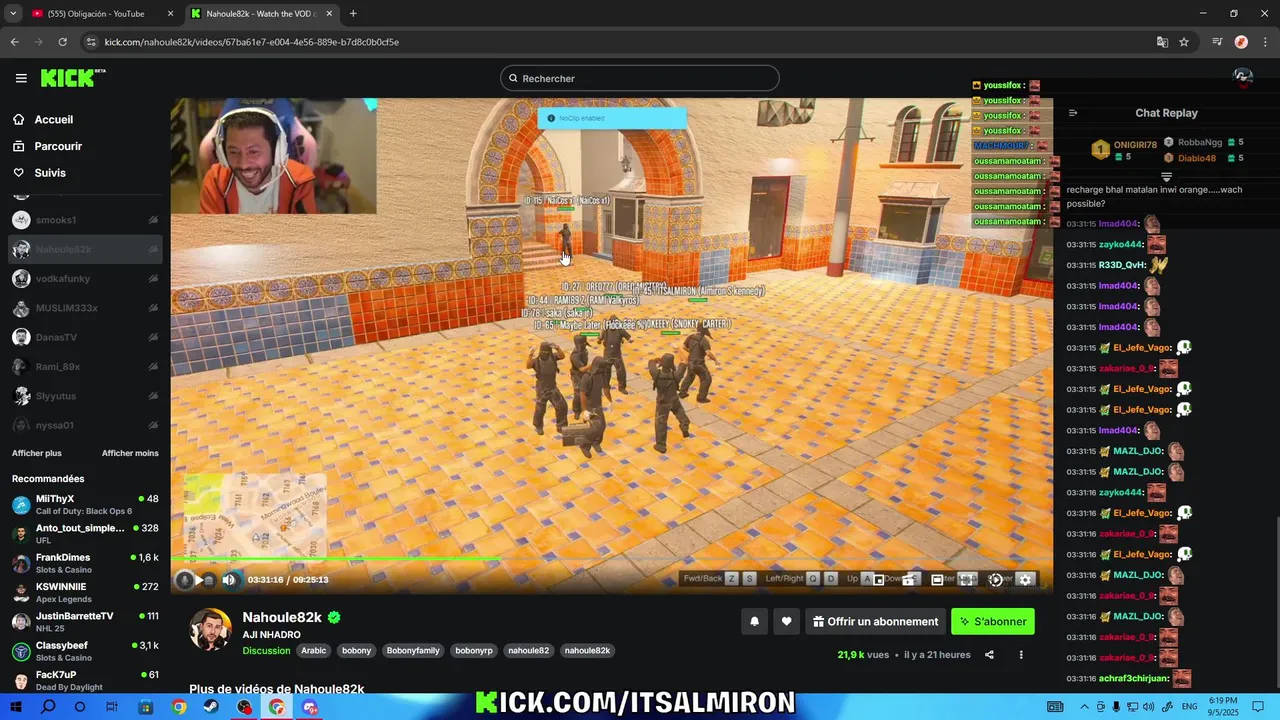Reload the current page
Image resolution: width=1280 pixels, height=720 pixels.
tap(62, 42)
